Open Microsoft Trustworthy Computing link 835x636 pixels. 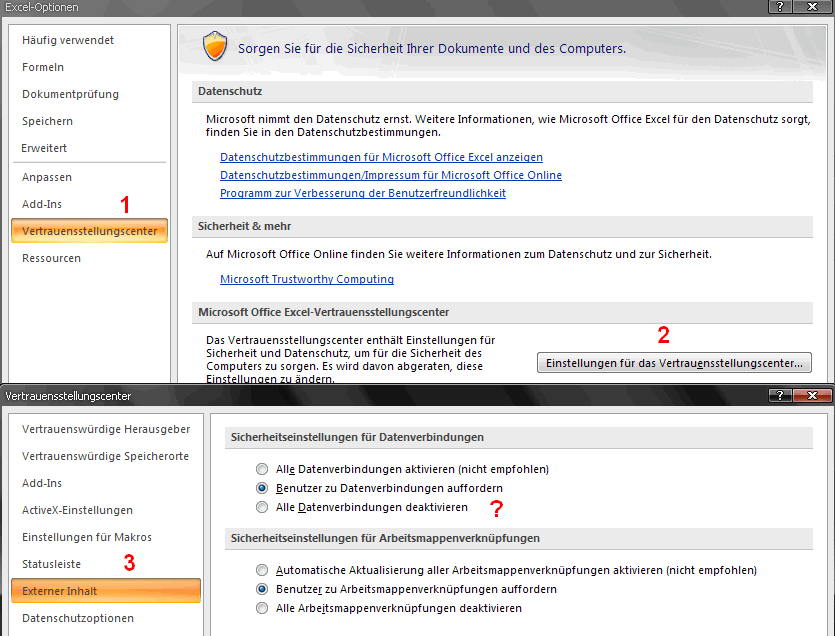click(307, 279)
